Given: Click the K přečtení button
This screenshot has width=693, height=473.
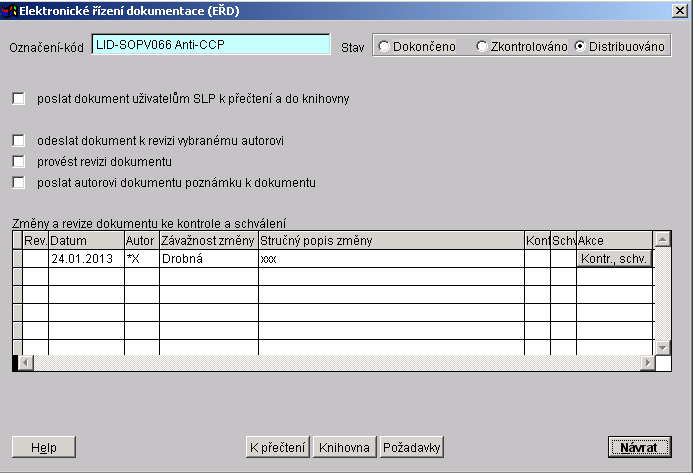Looking at the screenshot, I should pos(277,447).
